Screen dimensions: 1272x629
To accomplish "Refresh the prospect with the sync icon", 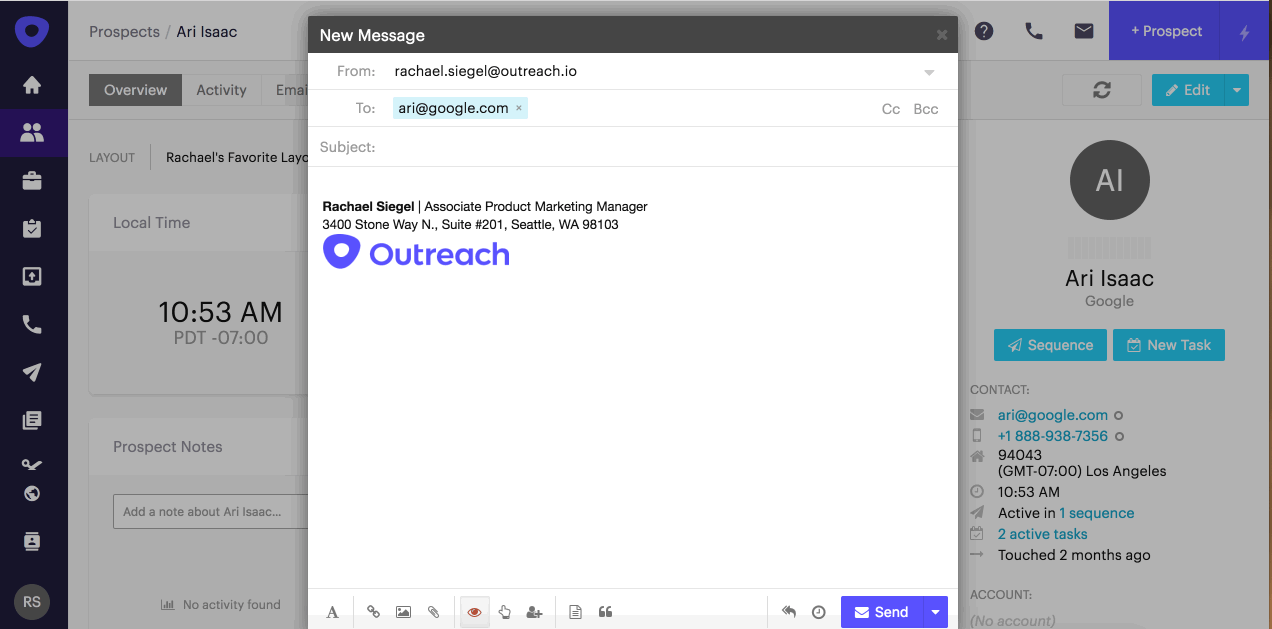I will point(1101,89).
